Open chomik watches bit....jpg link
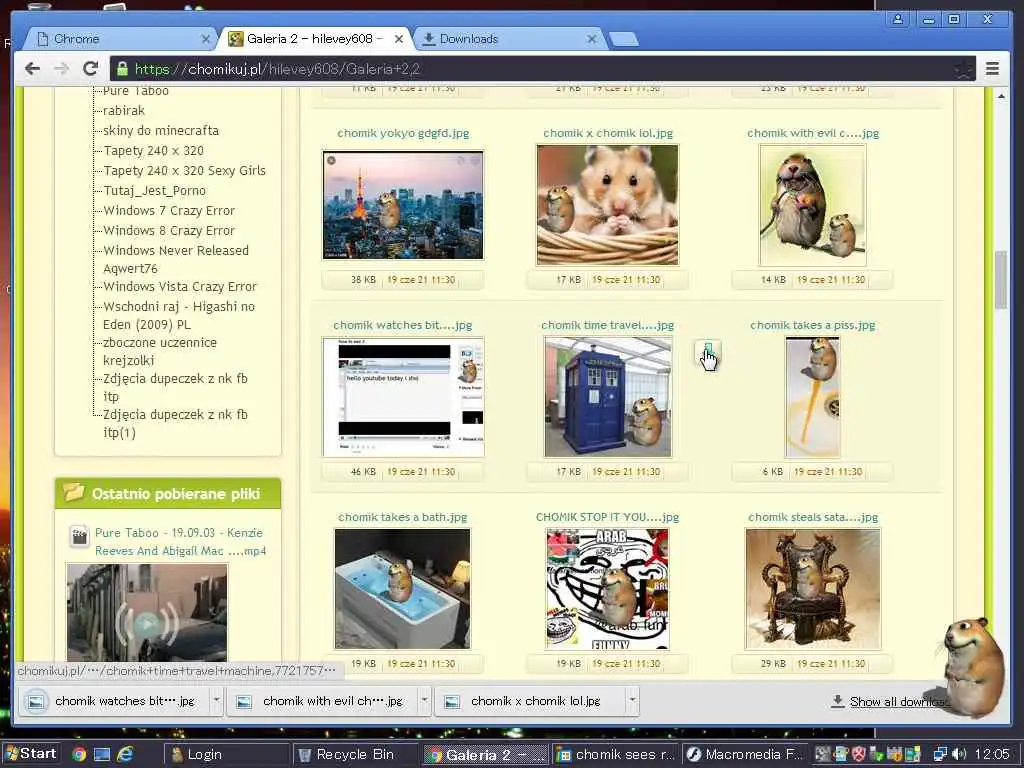The width and height of the screenshot is (1024, 768). click(x=402, y=325)
